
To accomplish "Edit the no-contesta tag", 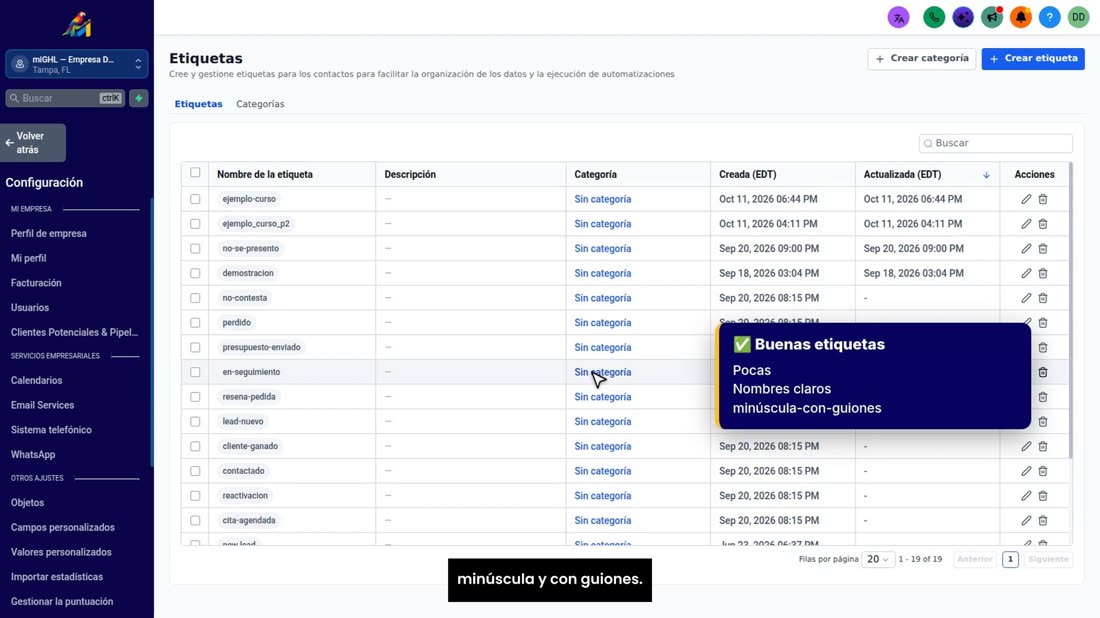I will pyautogui.click(x=1026, y=298).
